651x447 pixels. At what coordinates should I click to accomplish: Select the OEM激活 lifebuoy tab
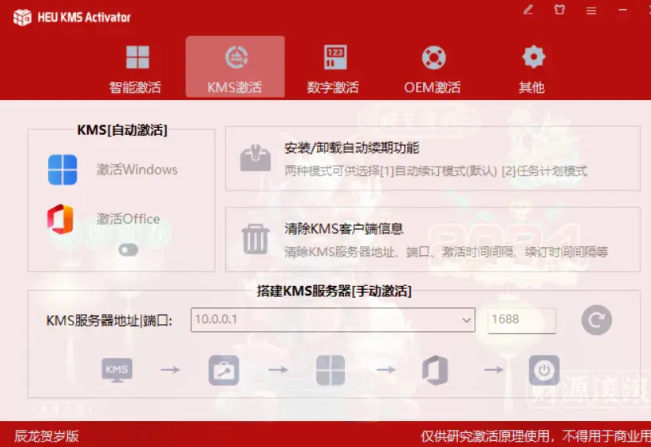tap(432, 68)
